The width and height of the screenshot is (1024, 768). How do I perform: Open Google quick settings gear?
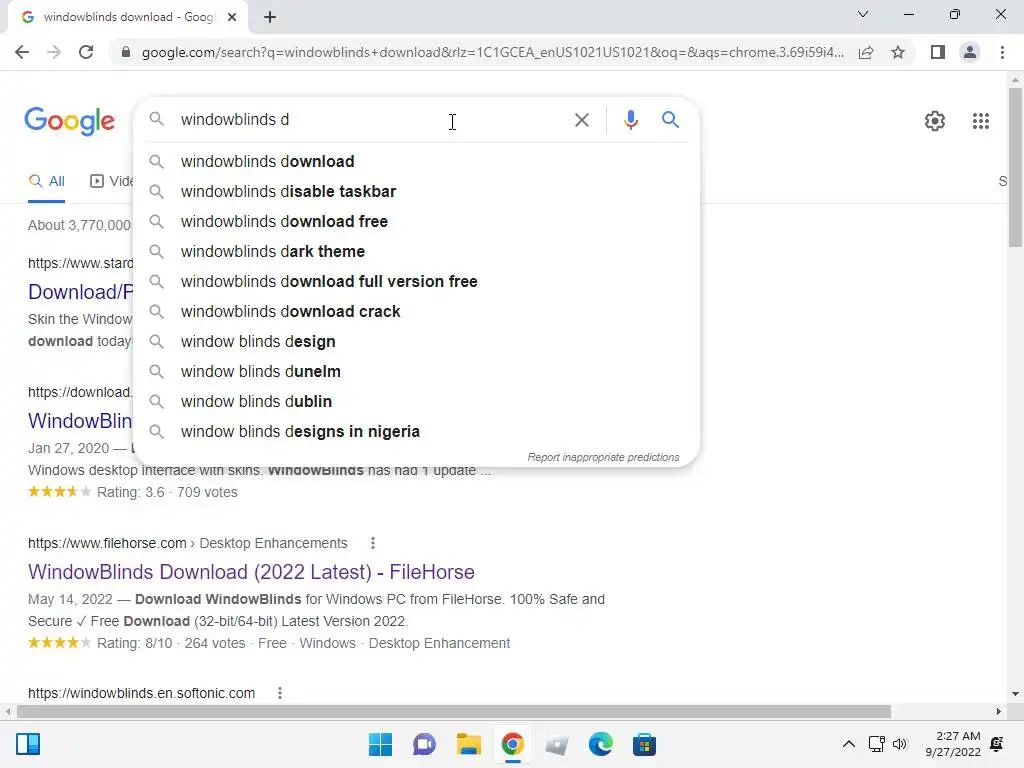click(935, 121)
